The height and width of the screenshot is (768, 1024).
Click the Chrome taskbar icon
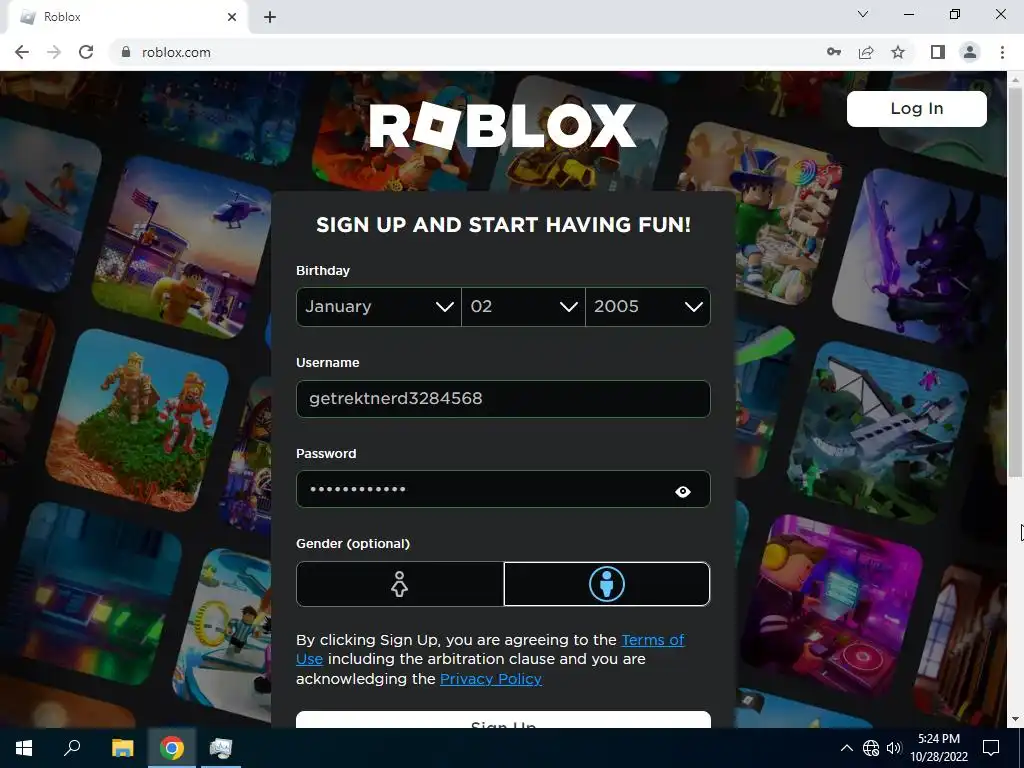coord(172,748)
